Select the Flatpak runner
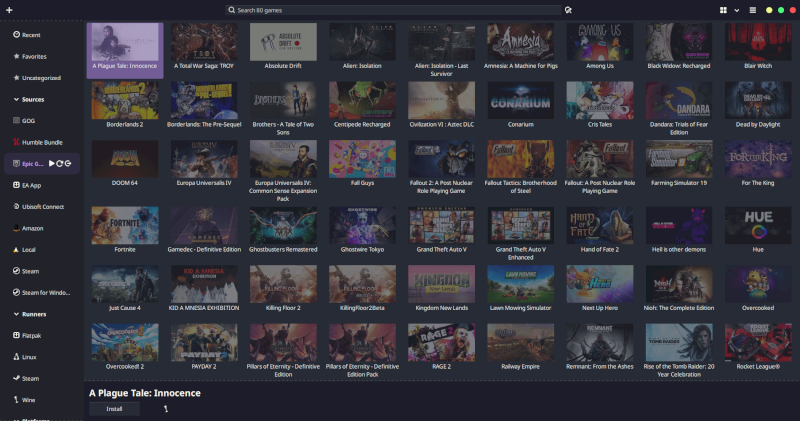Screen dimensions: 800x421 tap(42, 335)
